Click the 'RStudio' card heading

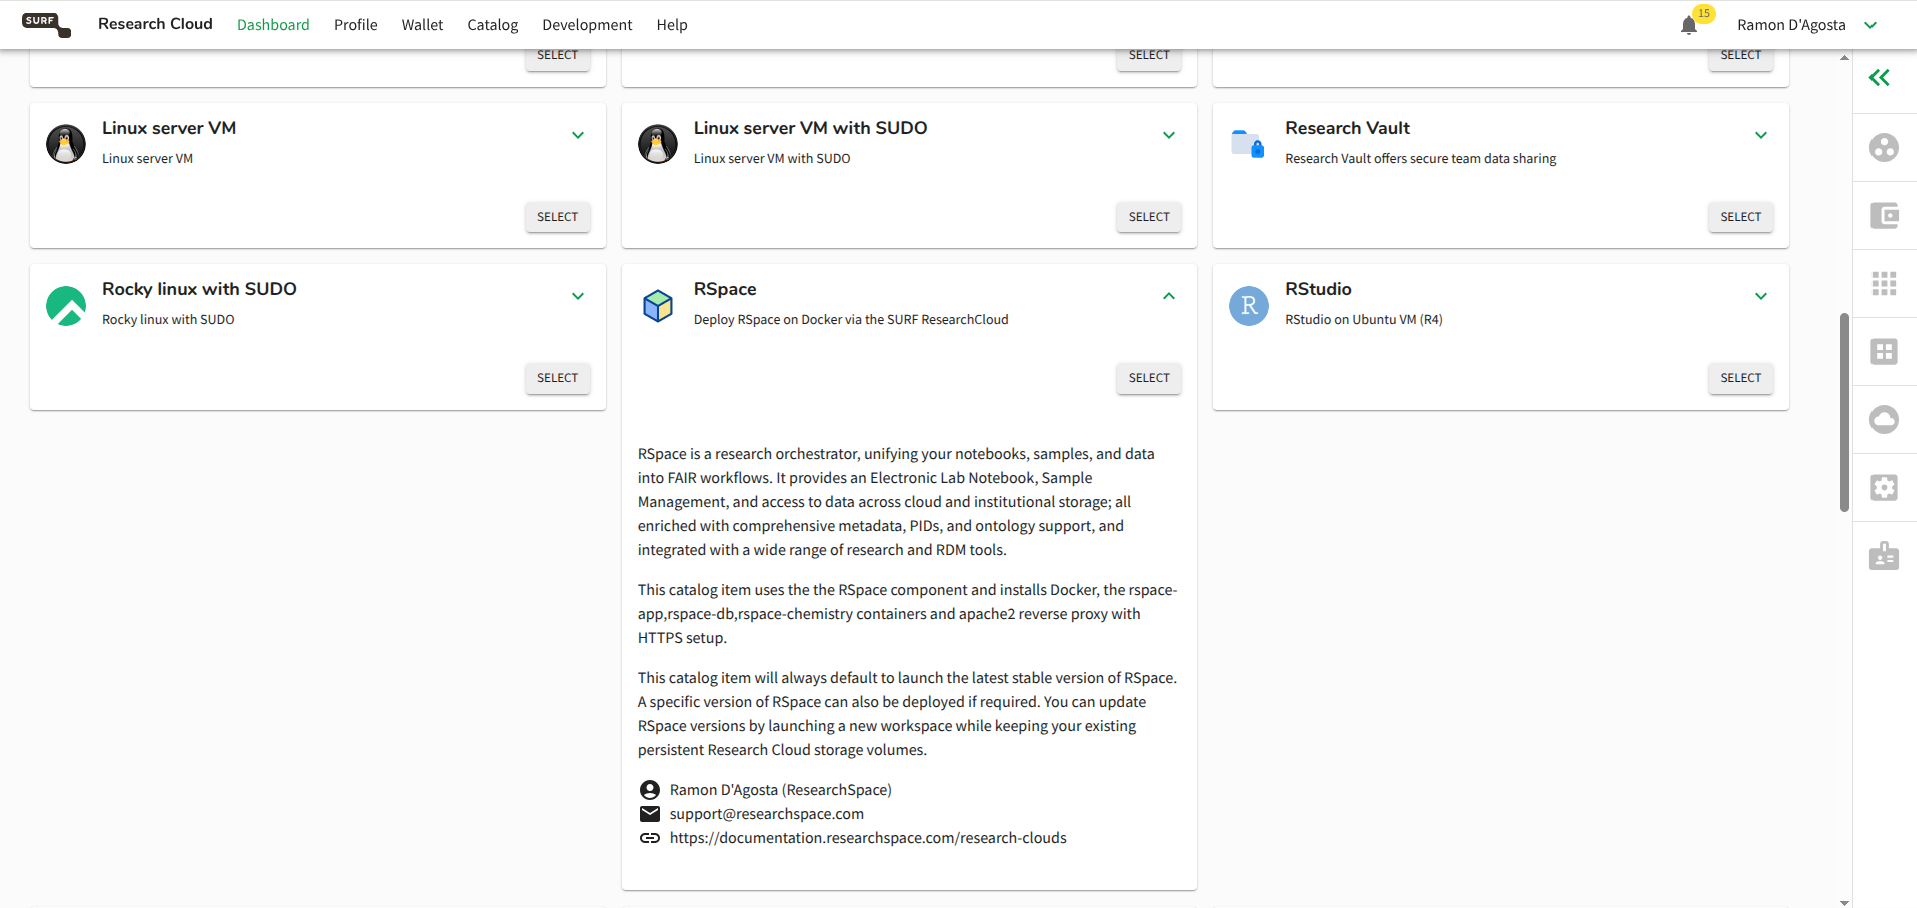tap(1318, 289)
